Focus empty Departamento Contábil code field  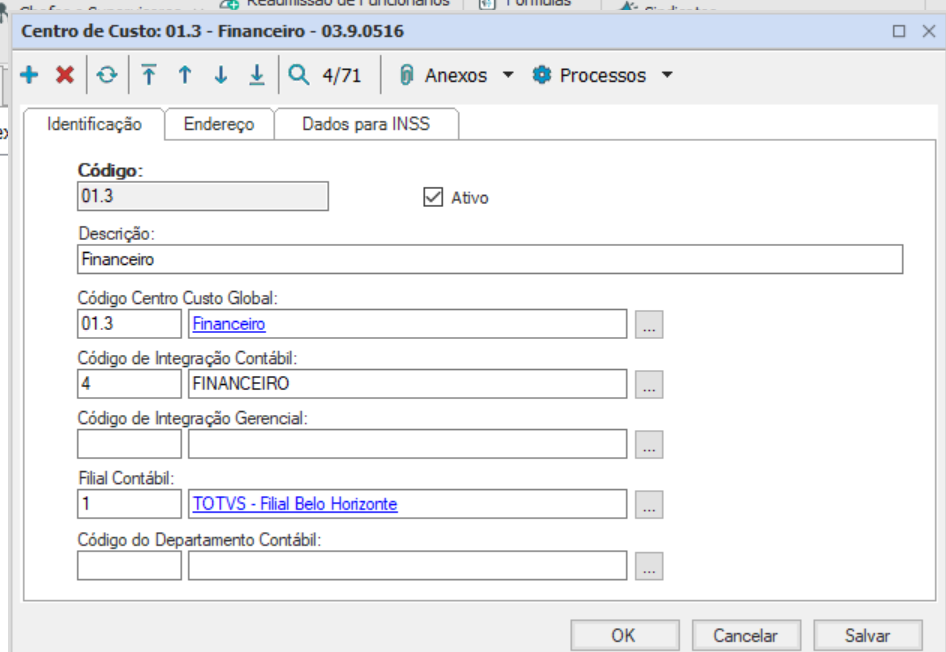click(129, 565)
